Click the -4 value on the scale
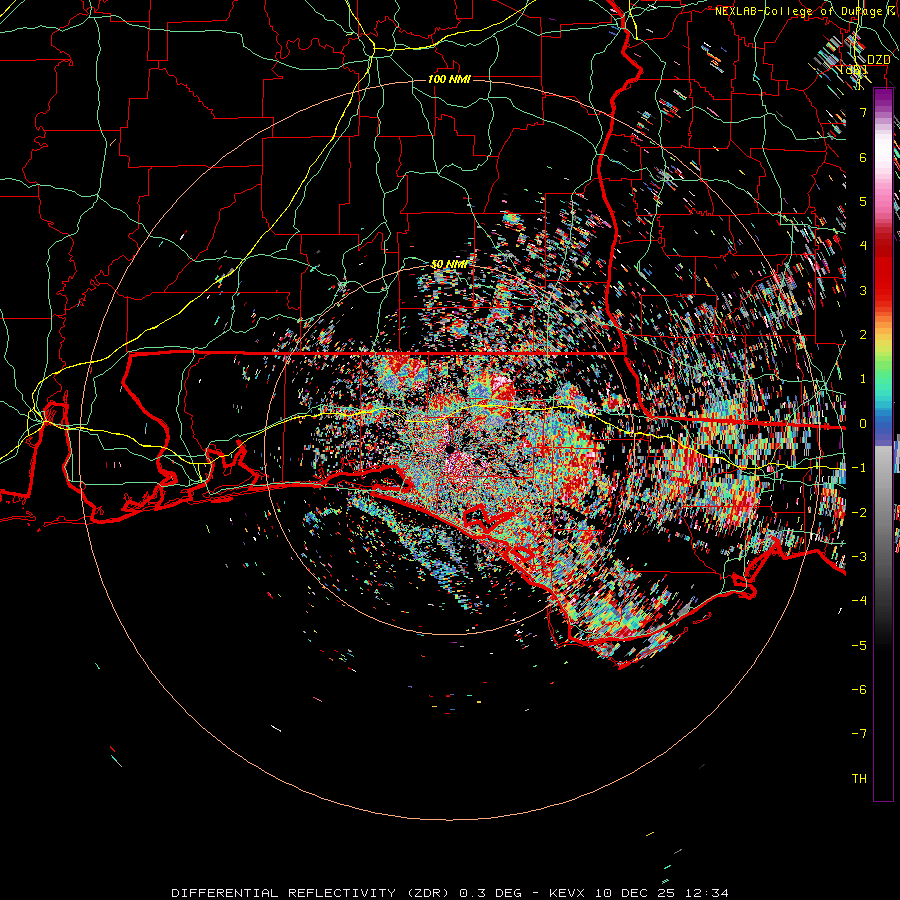The width and height of the screenshot is (900, 900). coord(859,601)
